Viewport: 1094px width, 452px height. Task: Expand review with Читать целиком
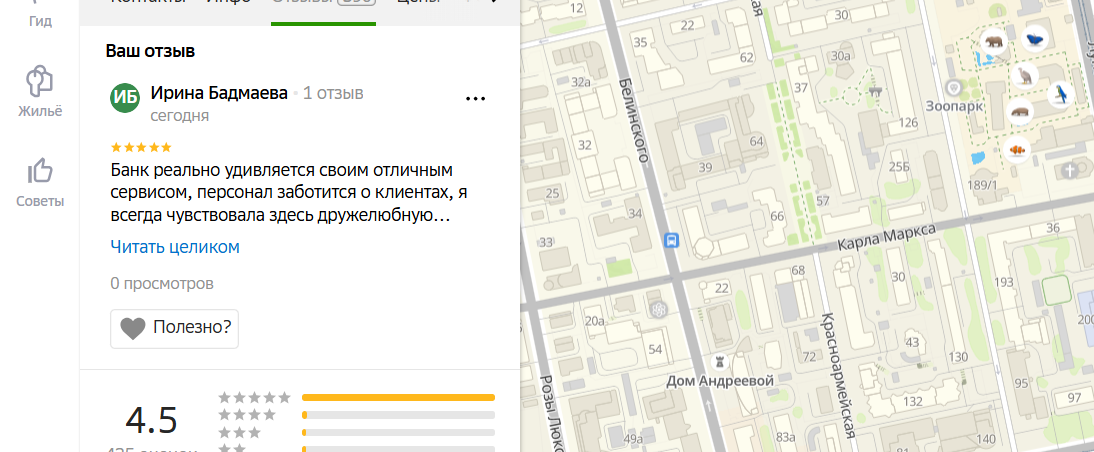click(175, 247)
